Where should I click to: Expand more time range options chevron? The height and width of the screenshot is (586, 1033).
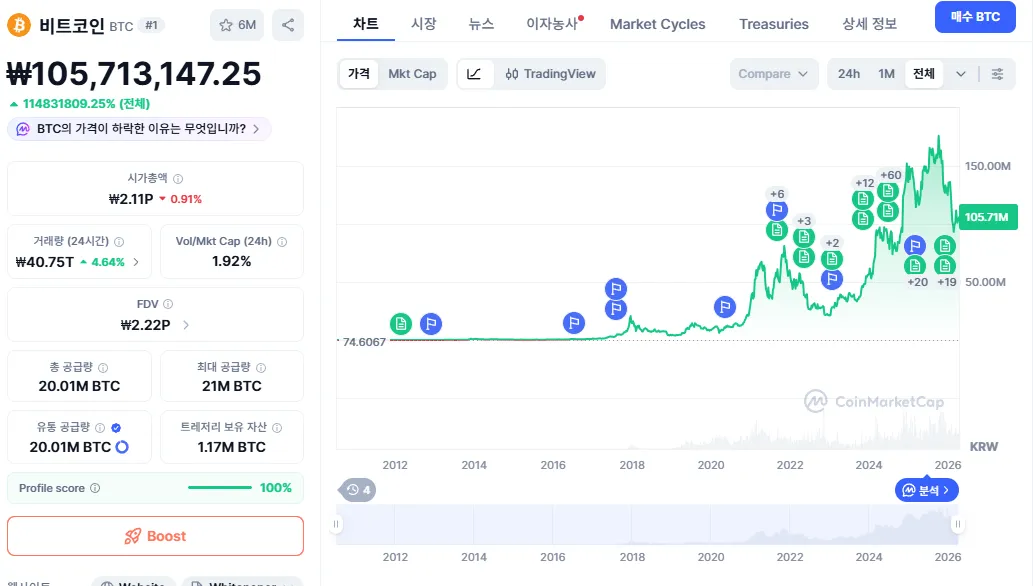click(961, 73)
